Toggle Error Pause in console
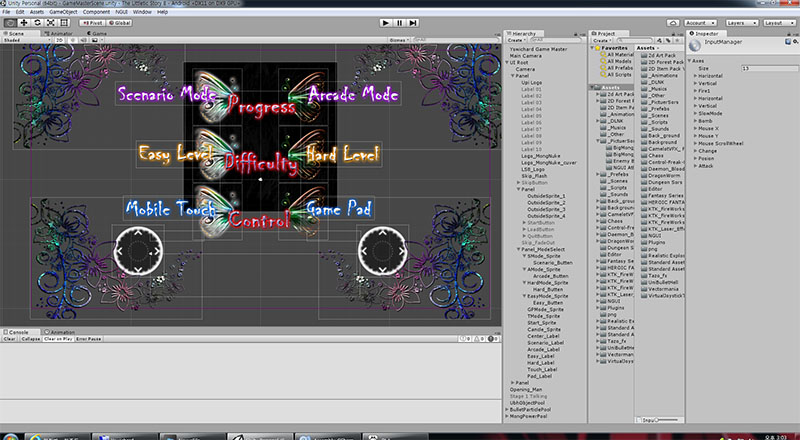Viewport: 800px width, 440px height. click(x=89, y=339)
